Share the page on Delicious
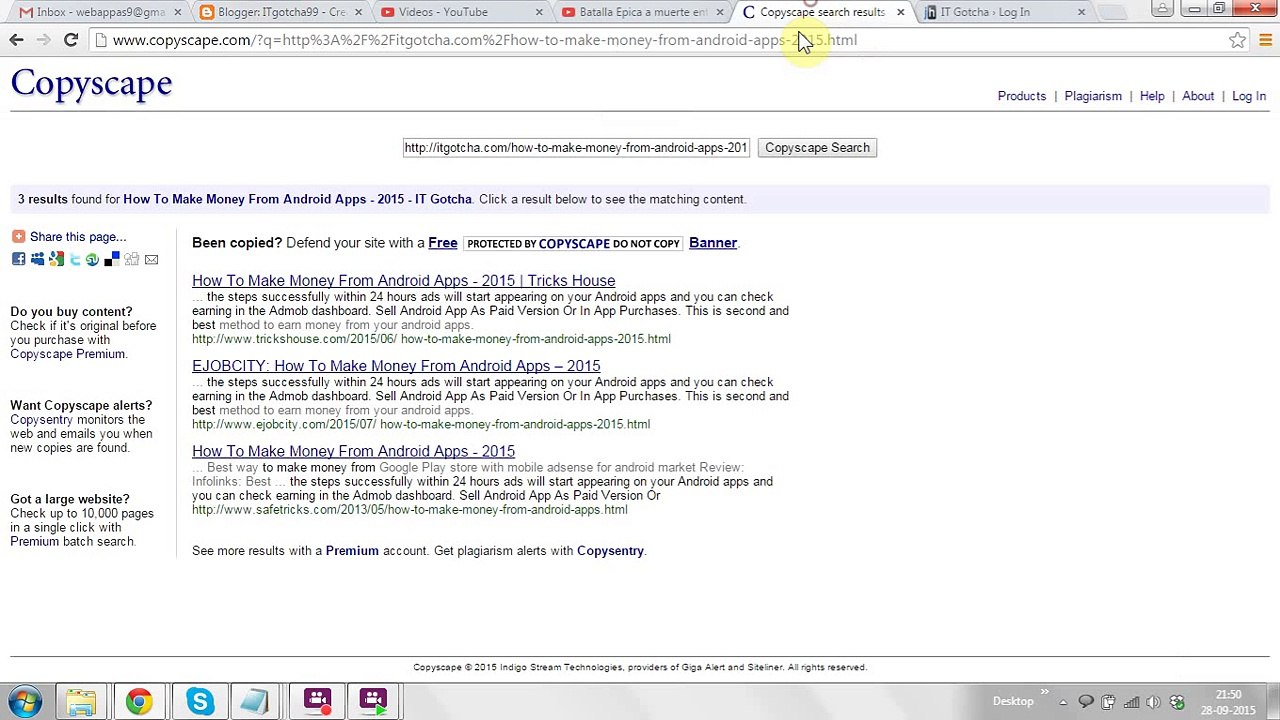 (112, 260)
